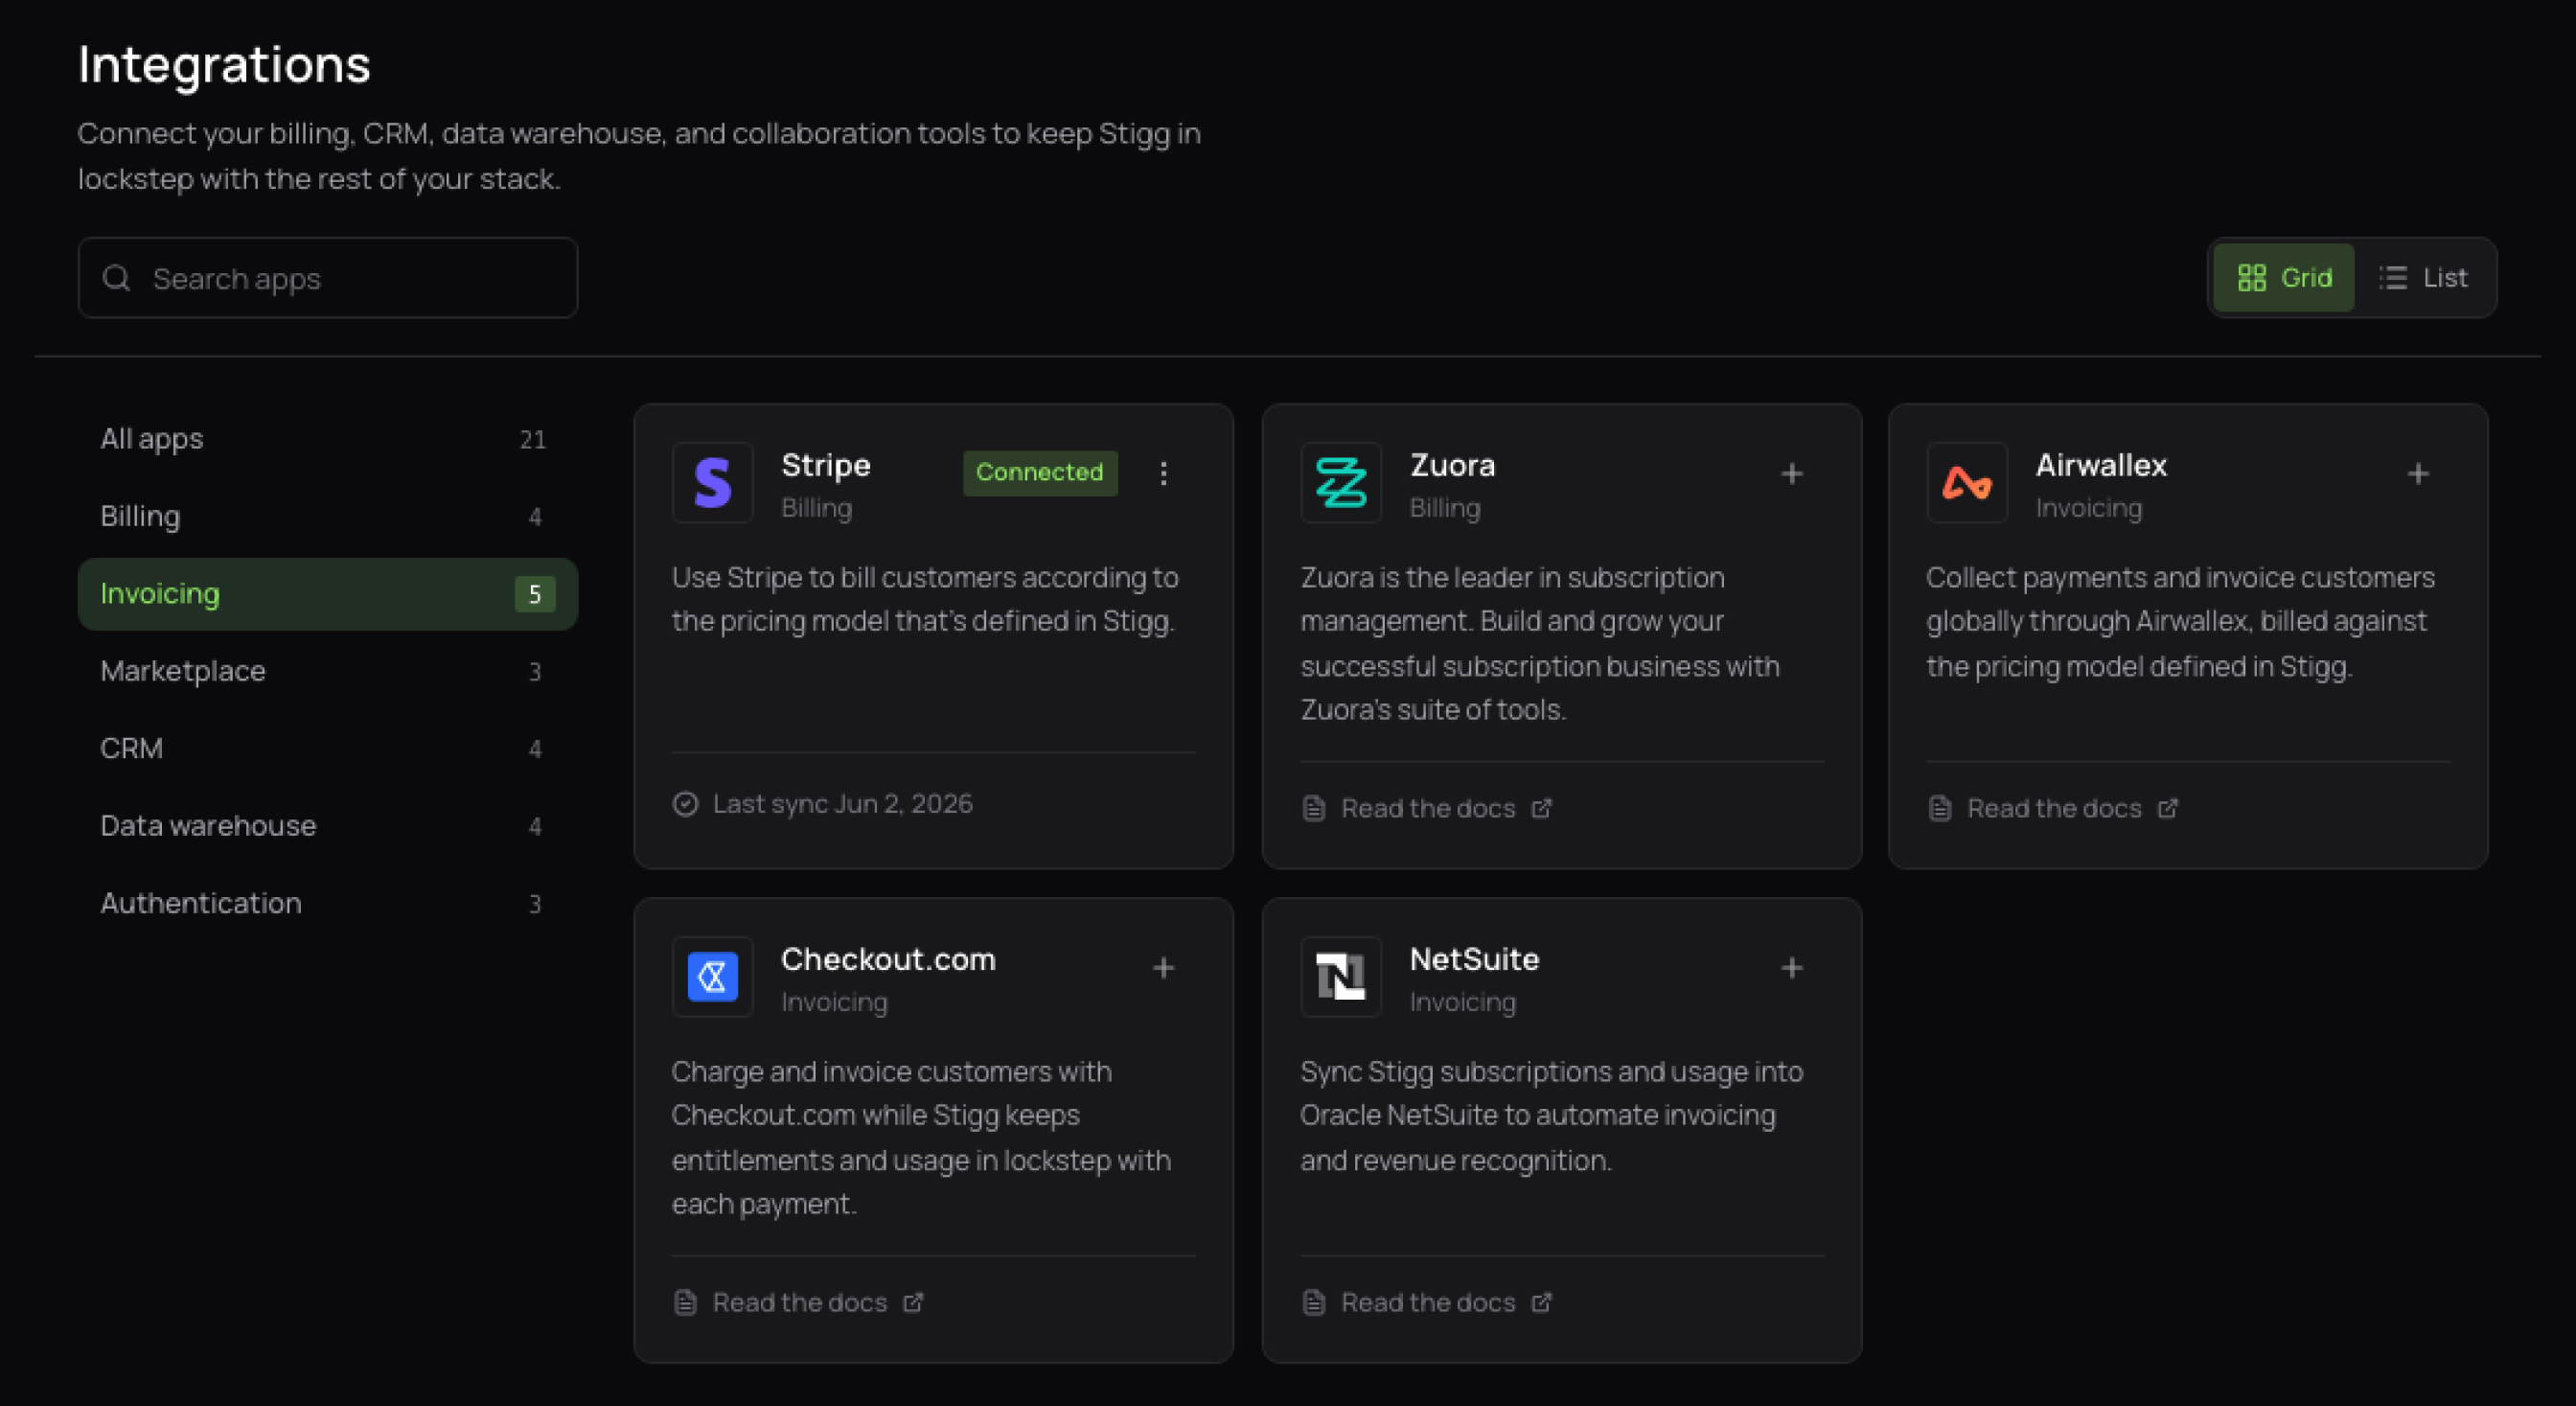Click the Last sync Jun 2, 2026 text
This screenshot has width=2576, height=1406.
point(842,804)
